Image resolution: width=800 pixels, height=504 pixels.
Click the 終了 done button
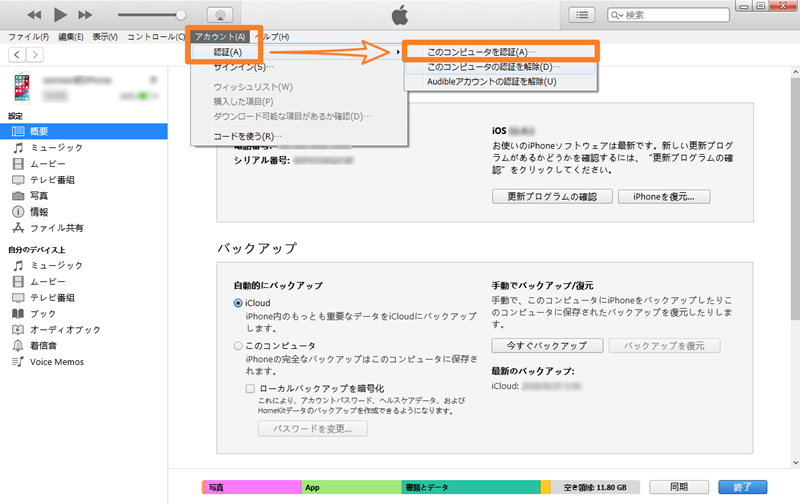tap(742, 487)
